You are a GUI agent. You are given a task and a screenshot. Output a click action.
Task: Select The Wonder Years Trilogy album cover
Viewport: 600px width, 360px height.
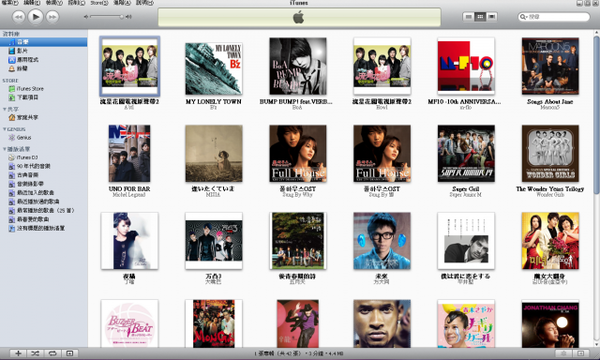click(x=550, y=153)
